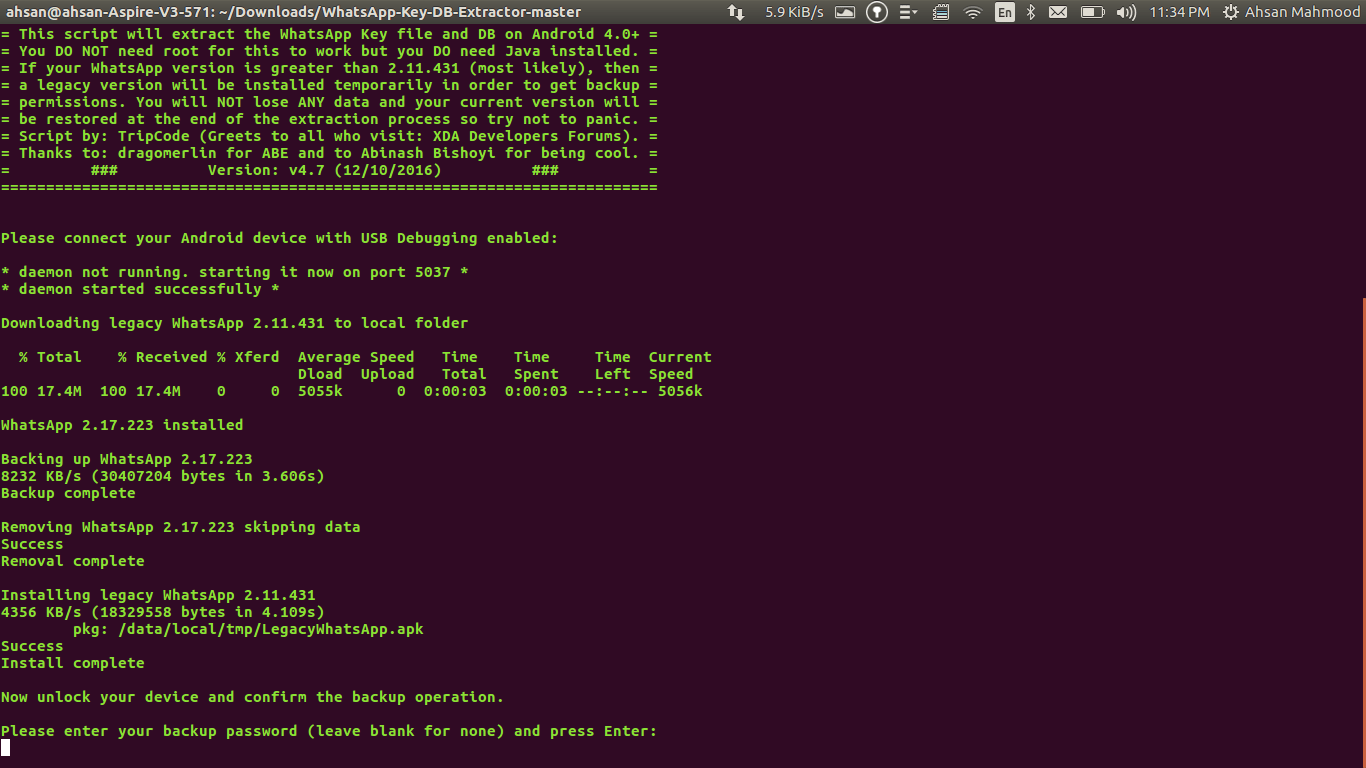Click "Please connect your Android device" line
This screenshot has height=768, width=1366.
280,238
